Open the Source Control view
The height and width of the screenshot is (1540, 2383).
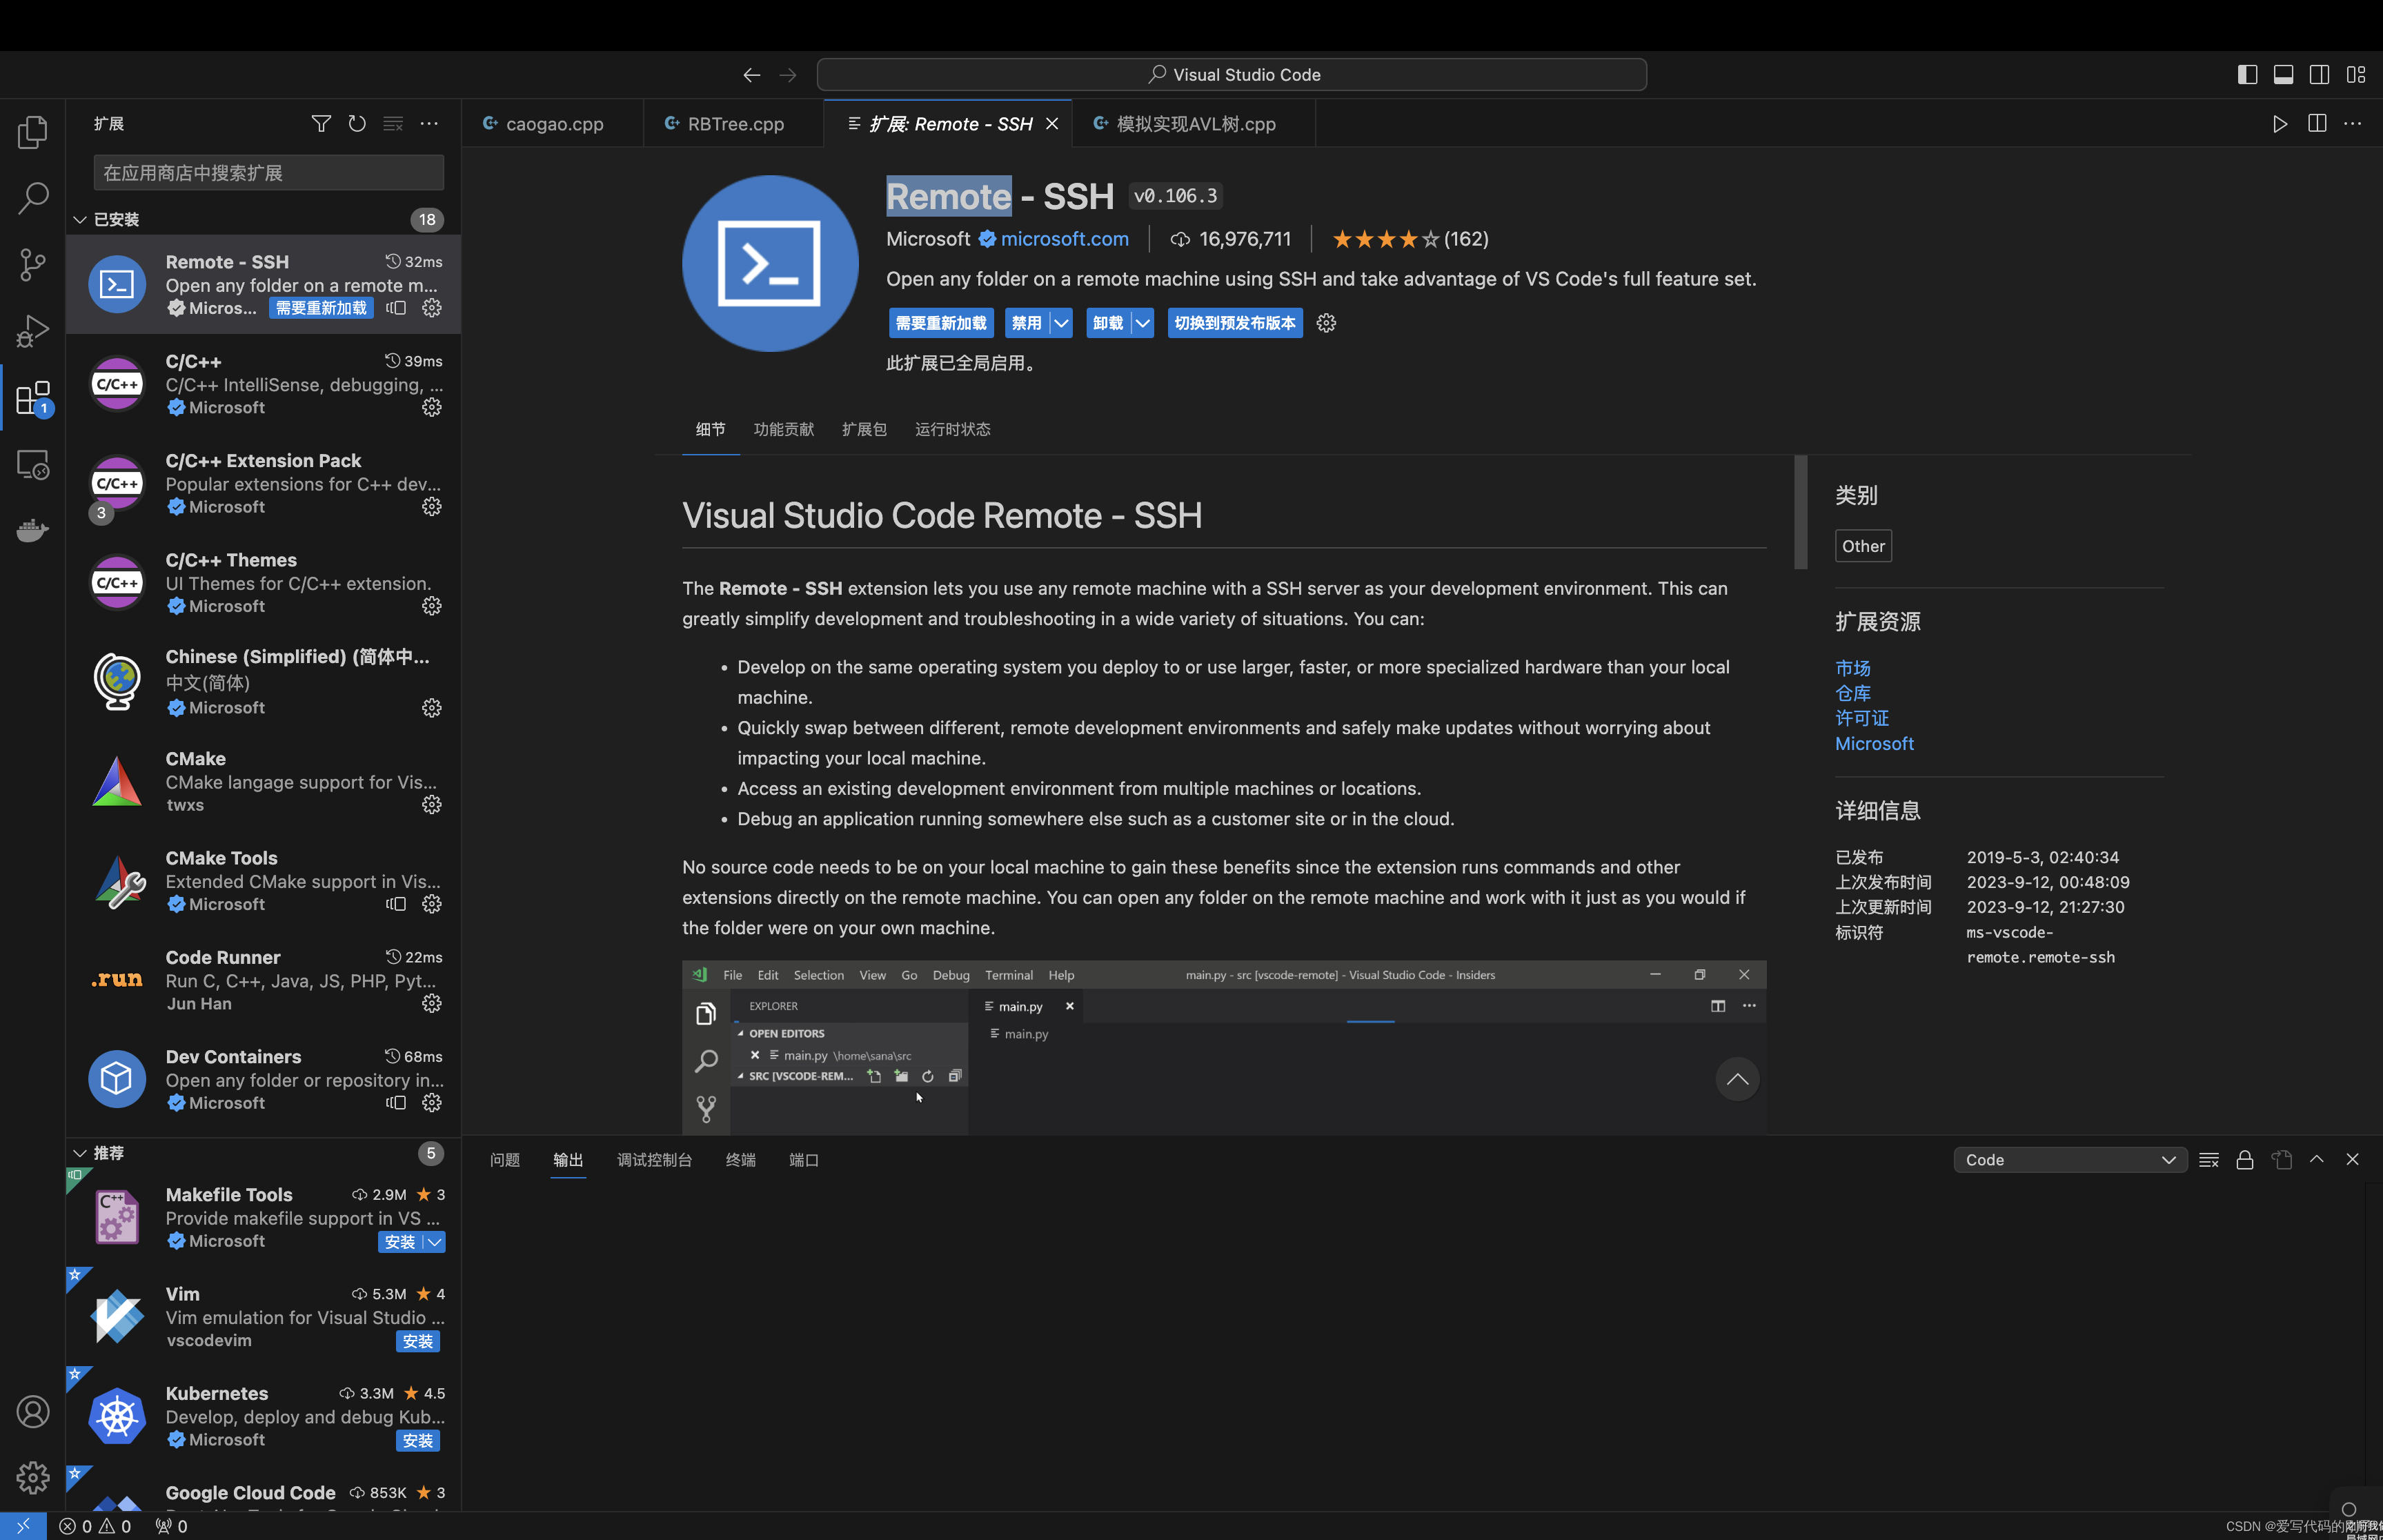point(32,264)
